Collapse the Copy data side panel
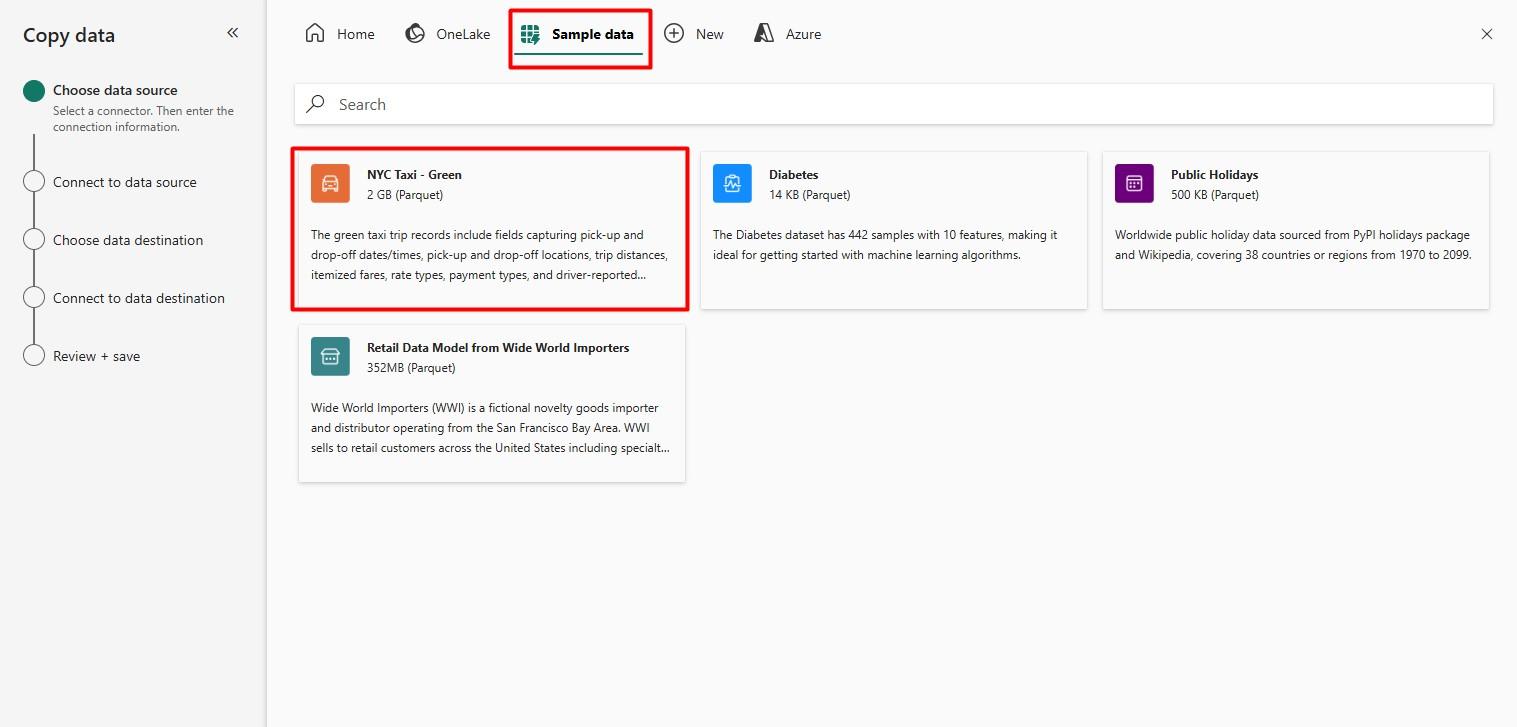Image resolution: width=1517 pixels, height=727 pixels. tap(233, 33)
